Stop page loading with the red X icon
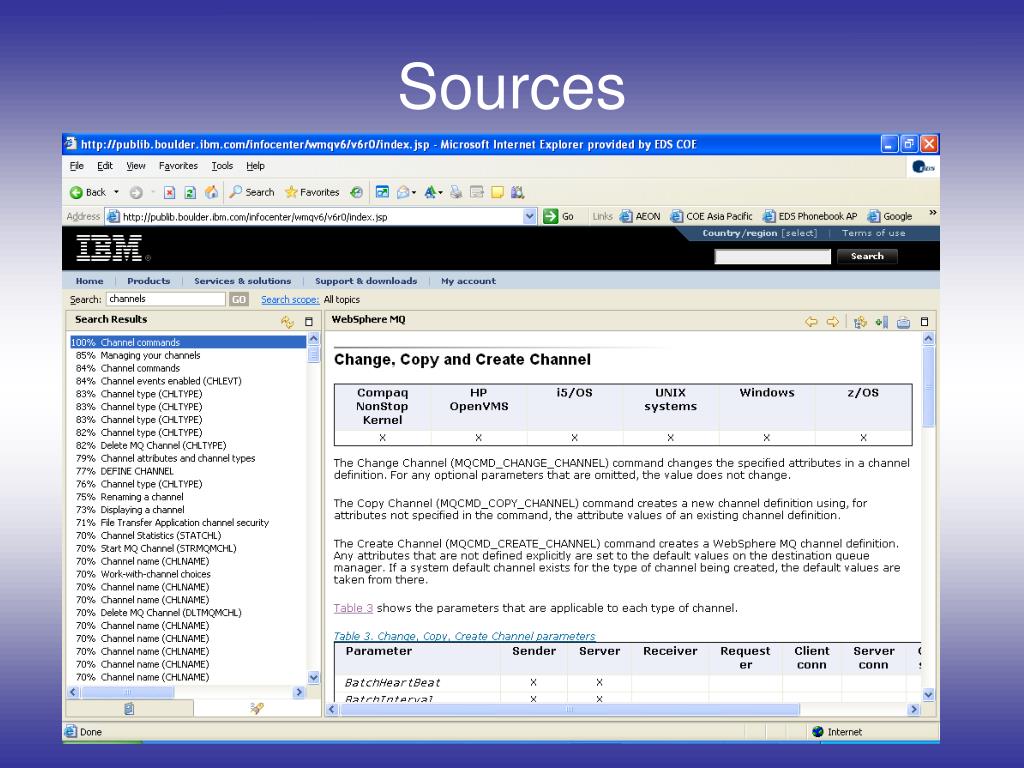This screenshot has height=768, width=1024. click(x=169, y=193)
